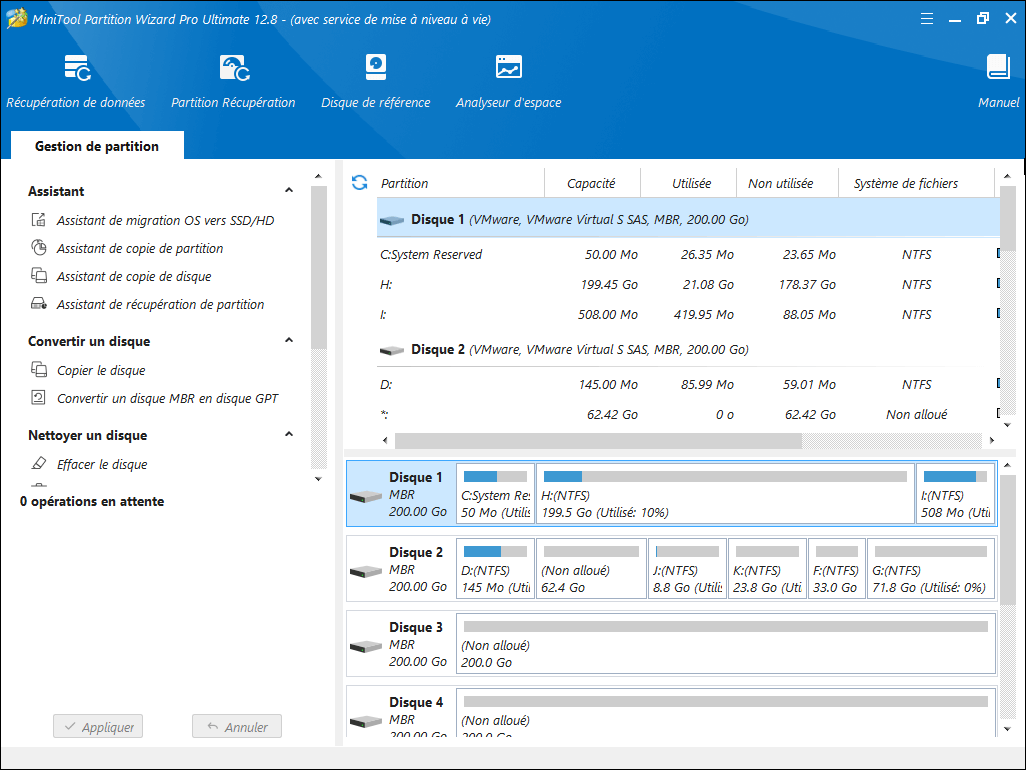Switch to the Gestion de partition tab
Screen dimensions: 1026x770
(x=96, y=145)
